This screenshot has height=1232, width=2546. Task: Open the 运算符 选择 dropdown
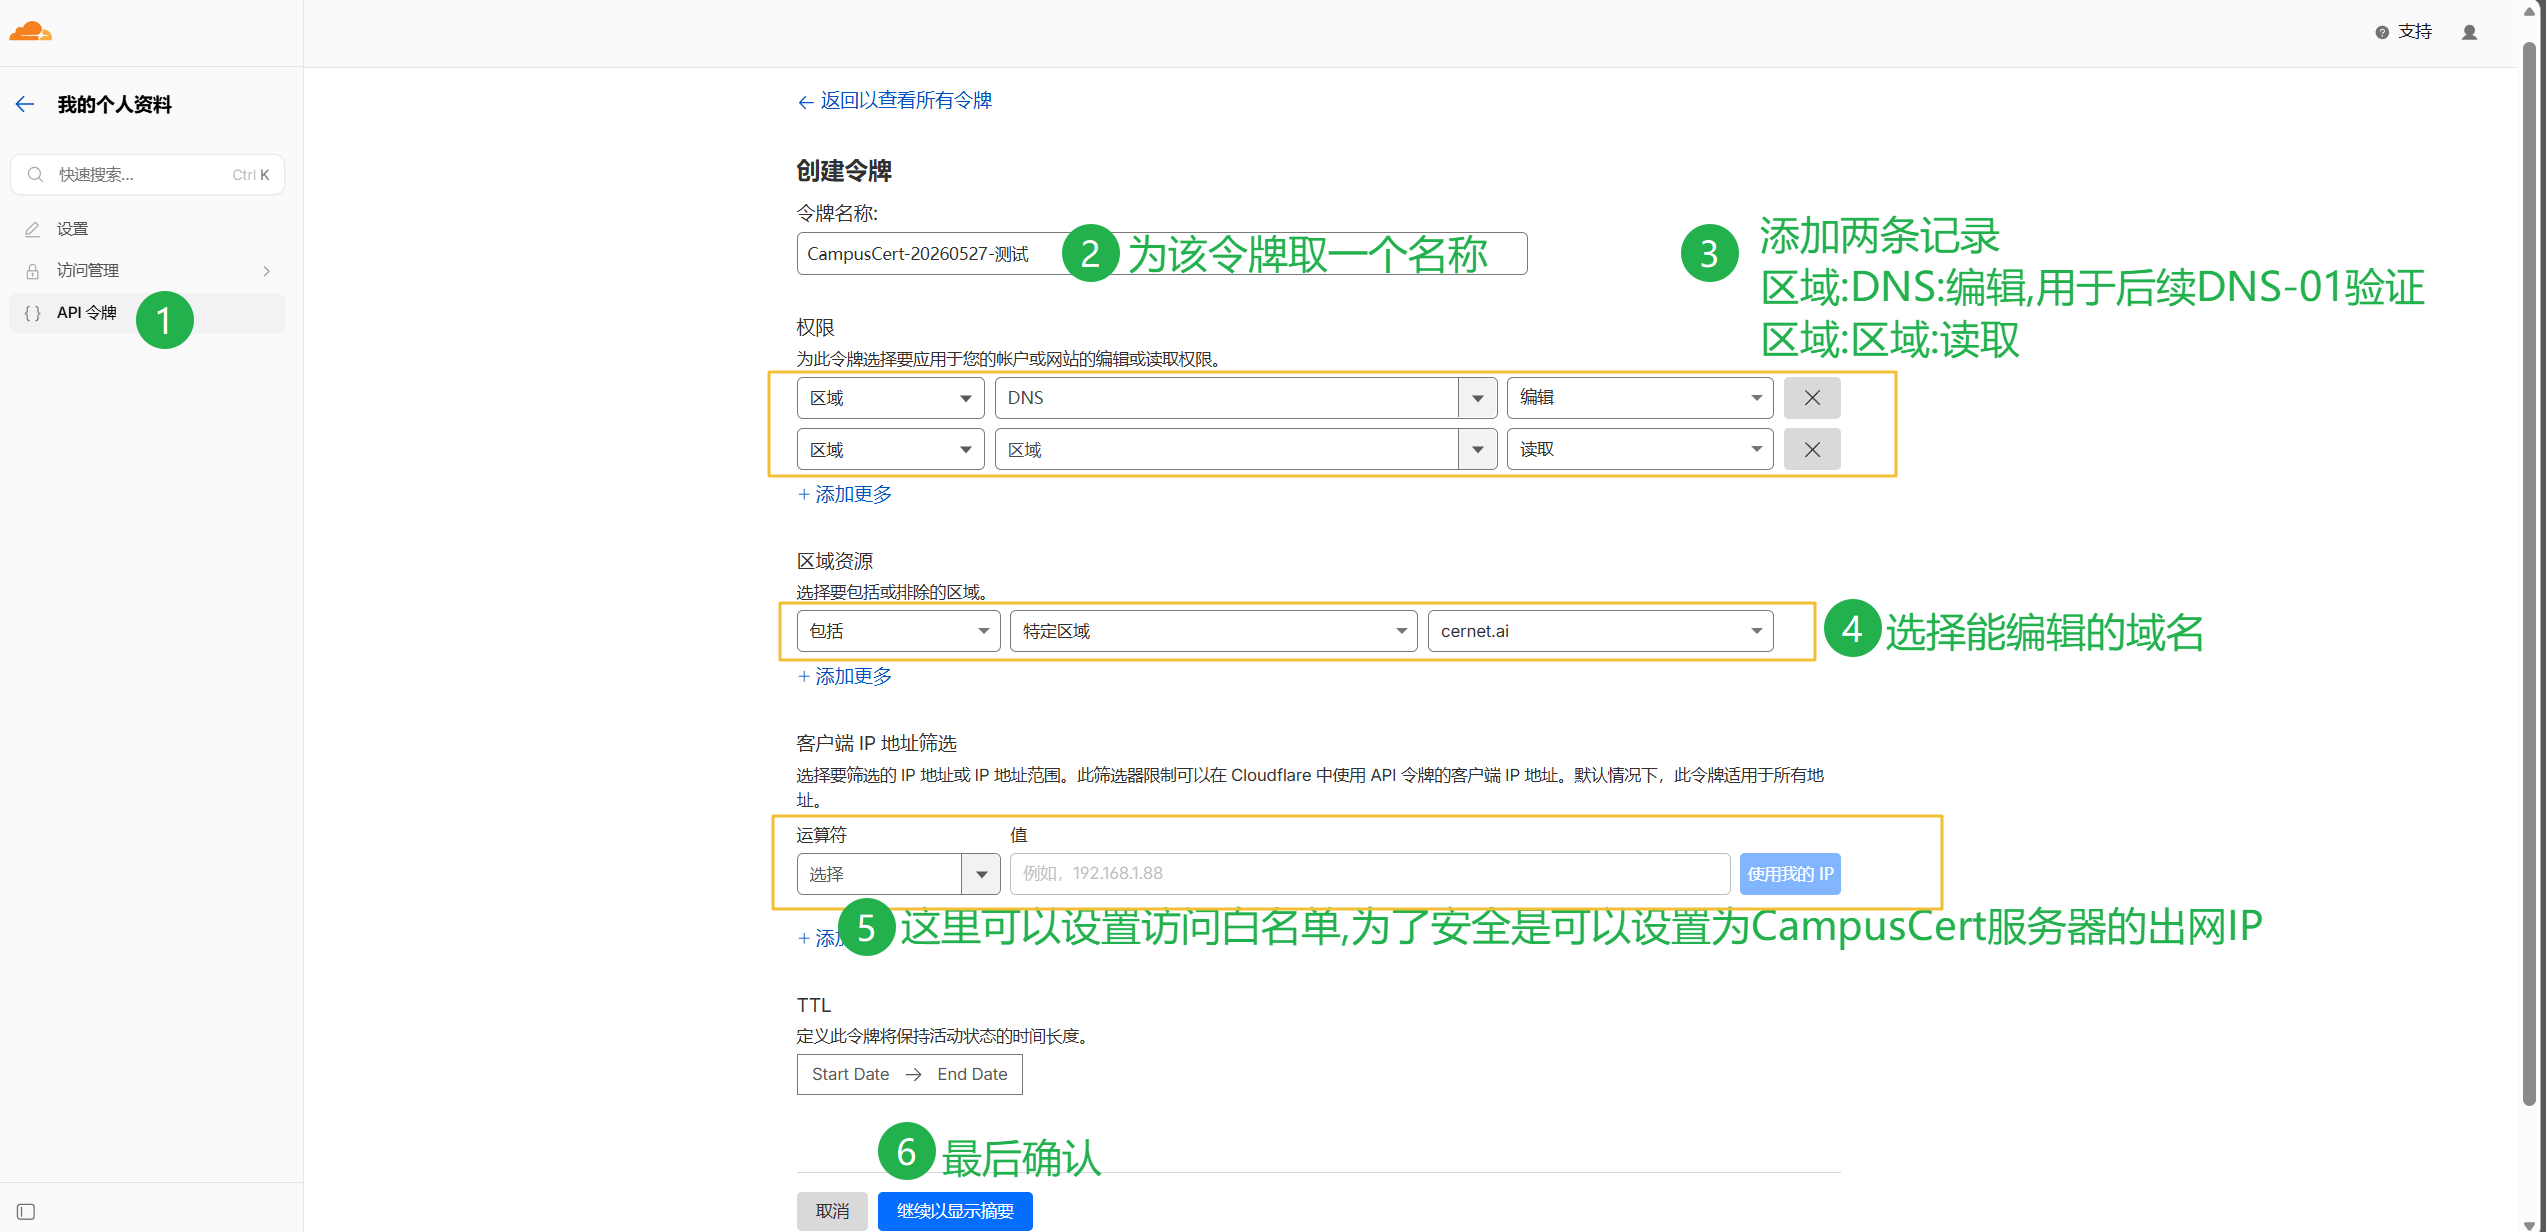click(x=898, y=874)
